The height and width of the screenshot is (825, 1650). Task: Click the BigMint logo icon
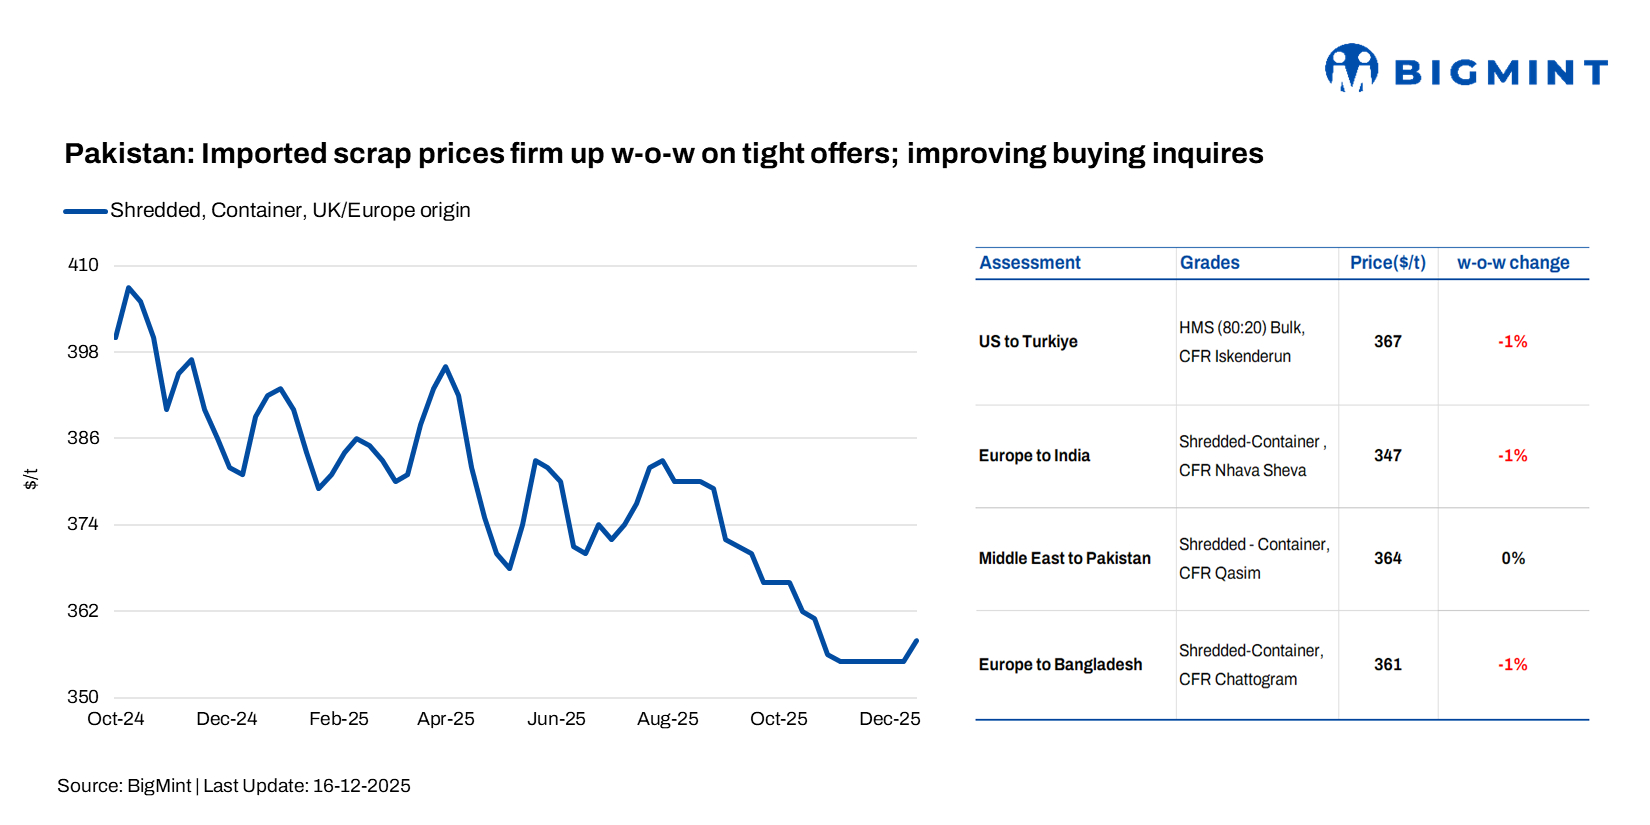point(1351,68)
